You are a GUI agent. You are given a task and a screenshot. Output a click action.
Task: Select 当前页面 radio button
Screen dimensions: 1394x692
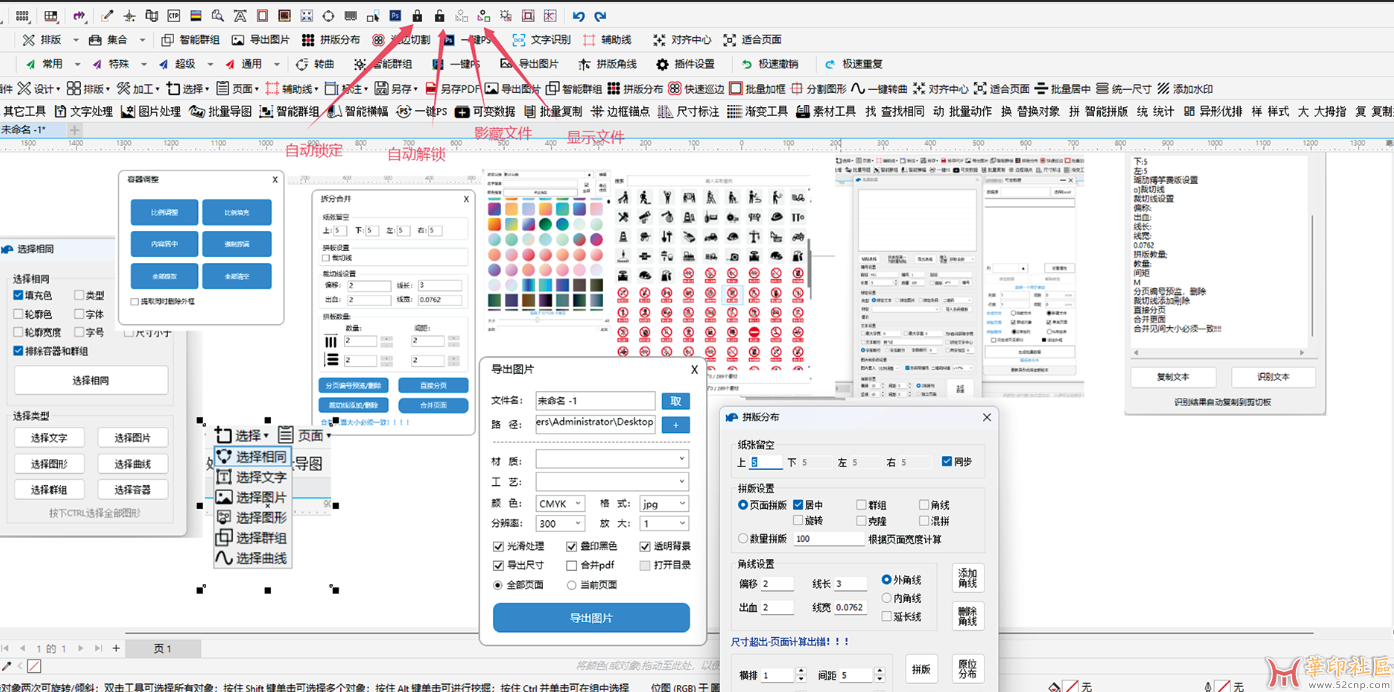pos(572,584)
